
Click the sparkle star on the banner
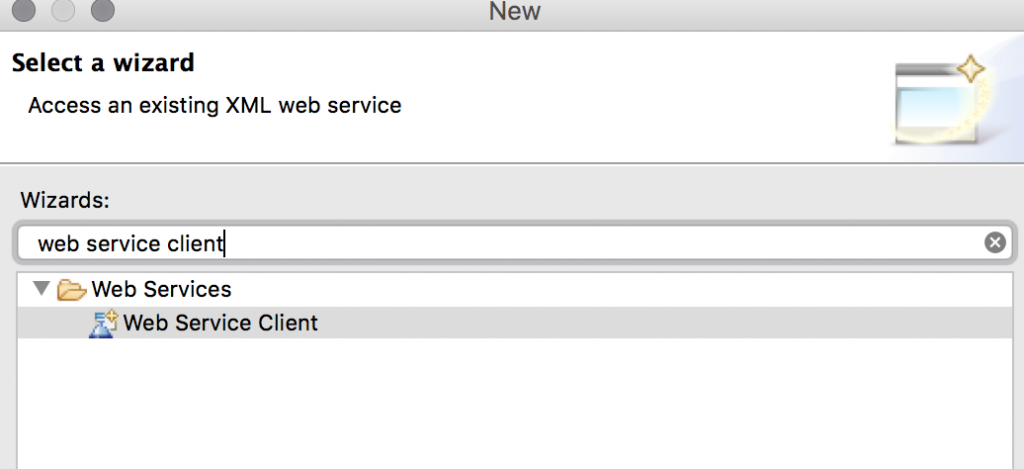click(971, 70)
